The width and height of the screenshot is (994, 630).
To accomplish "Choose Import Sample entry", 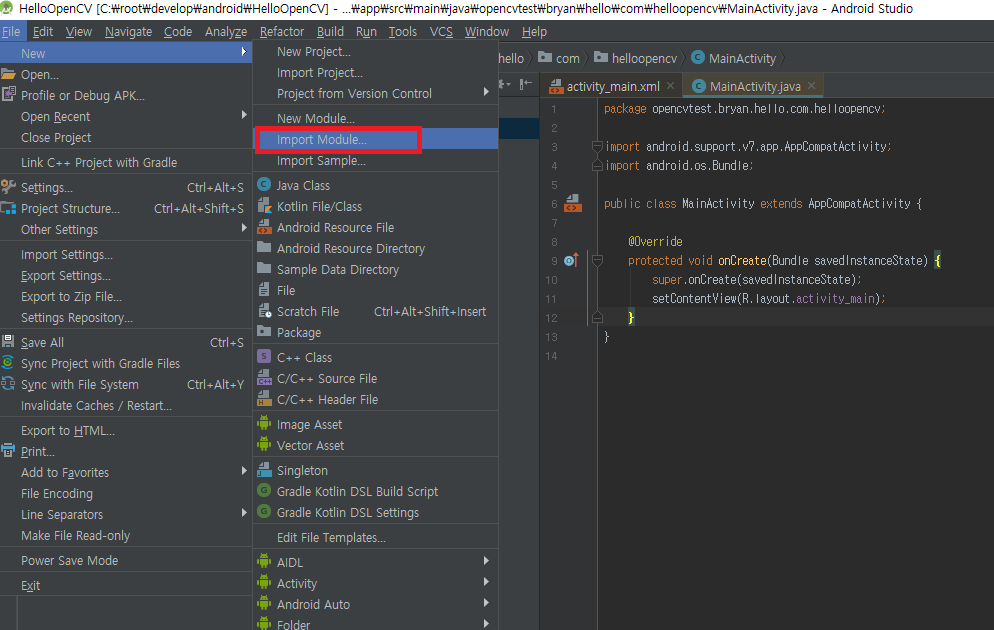I will (x=375, y=161).
